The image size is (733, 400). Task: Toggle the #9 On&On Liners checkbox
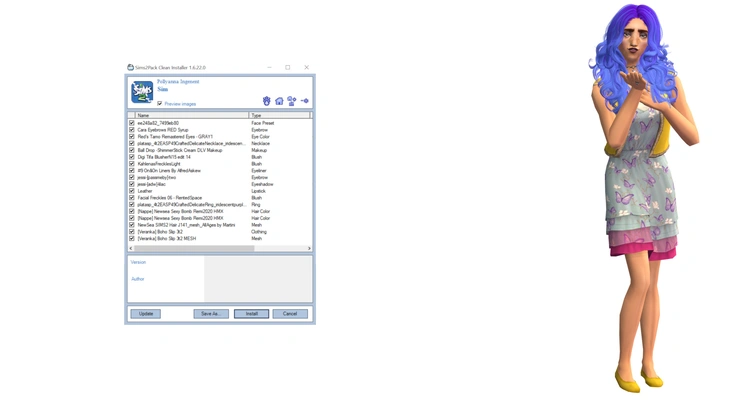[x=132, y=171]
